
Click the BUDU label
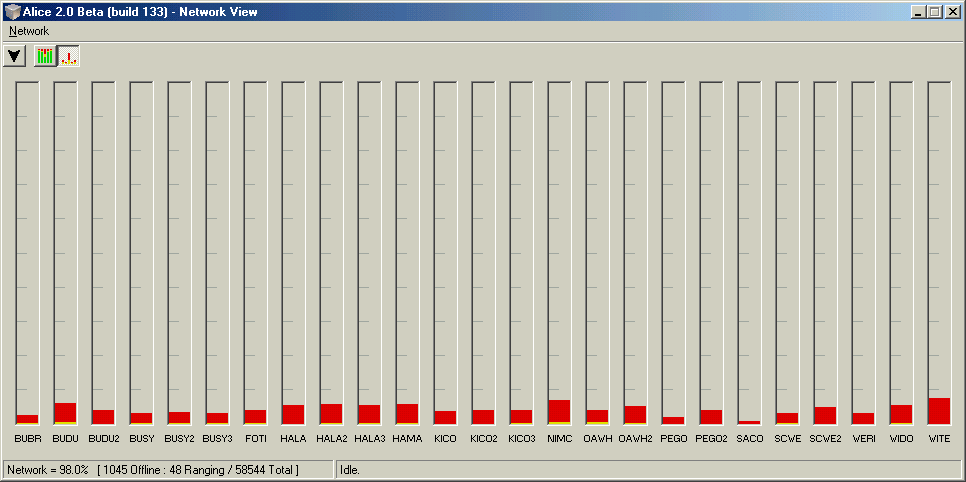65,438
